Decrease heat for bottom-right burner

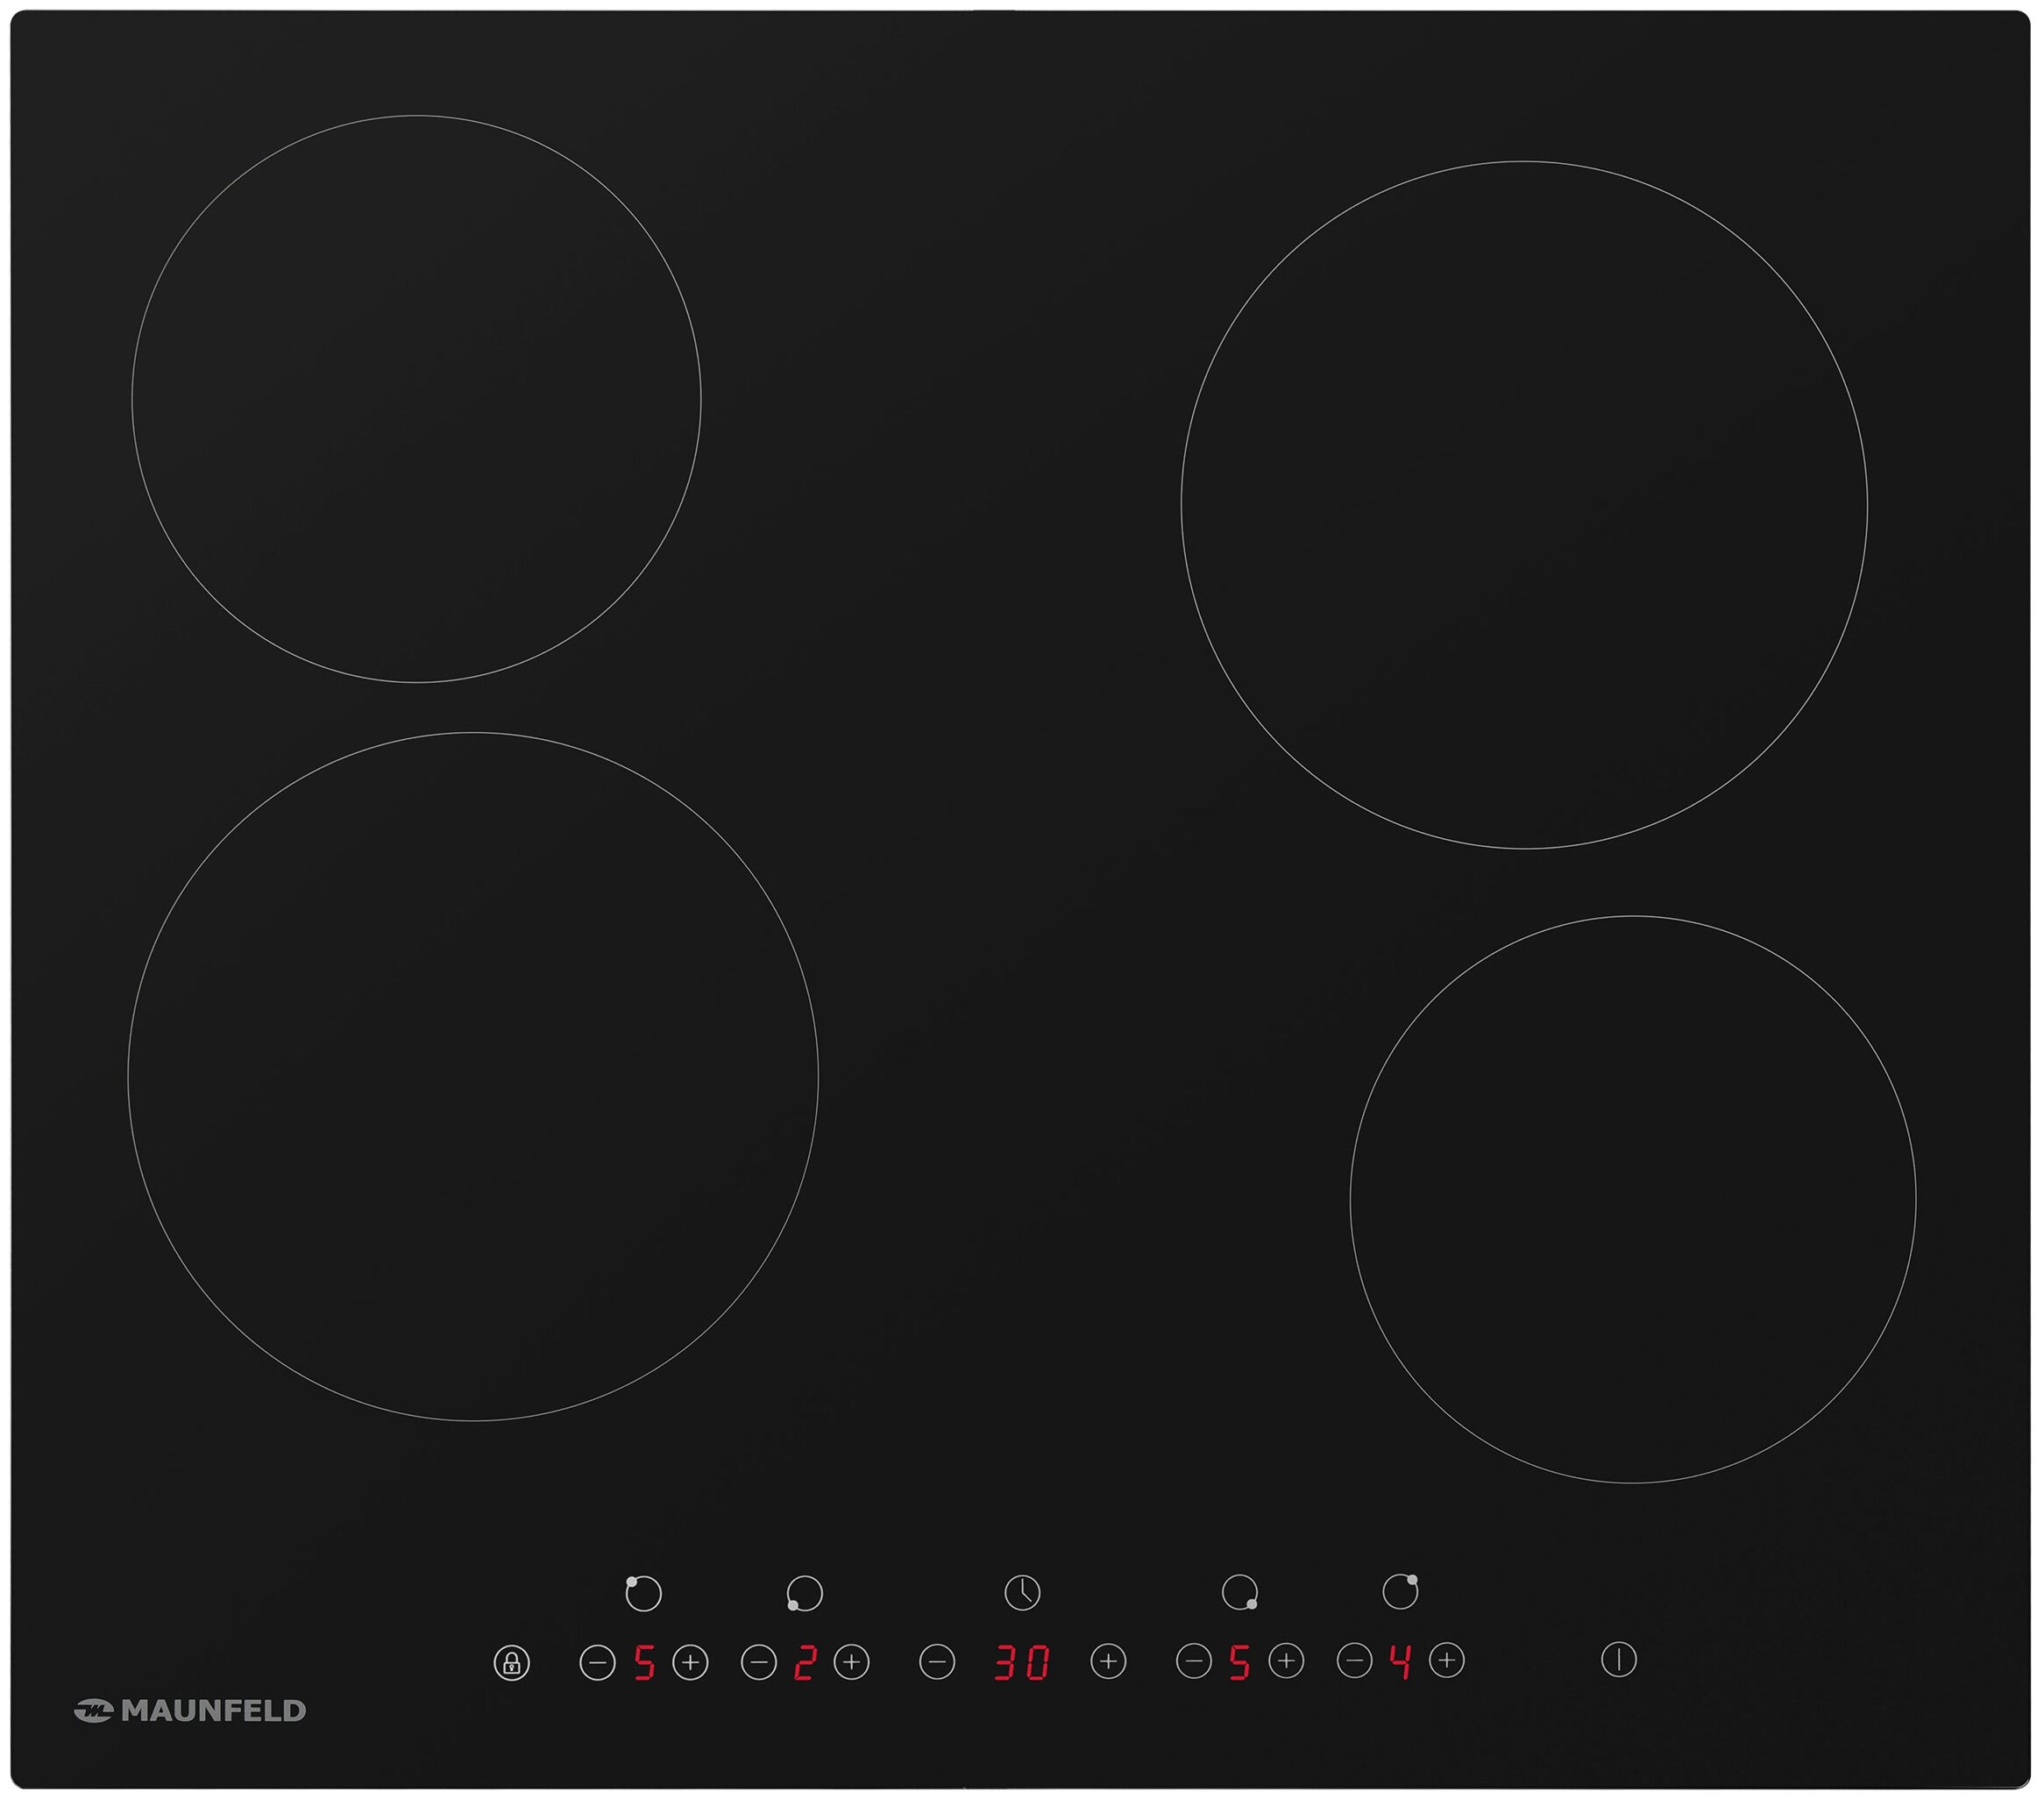tap(1193, 1662)
